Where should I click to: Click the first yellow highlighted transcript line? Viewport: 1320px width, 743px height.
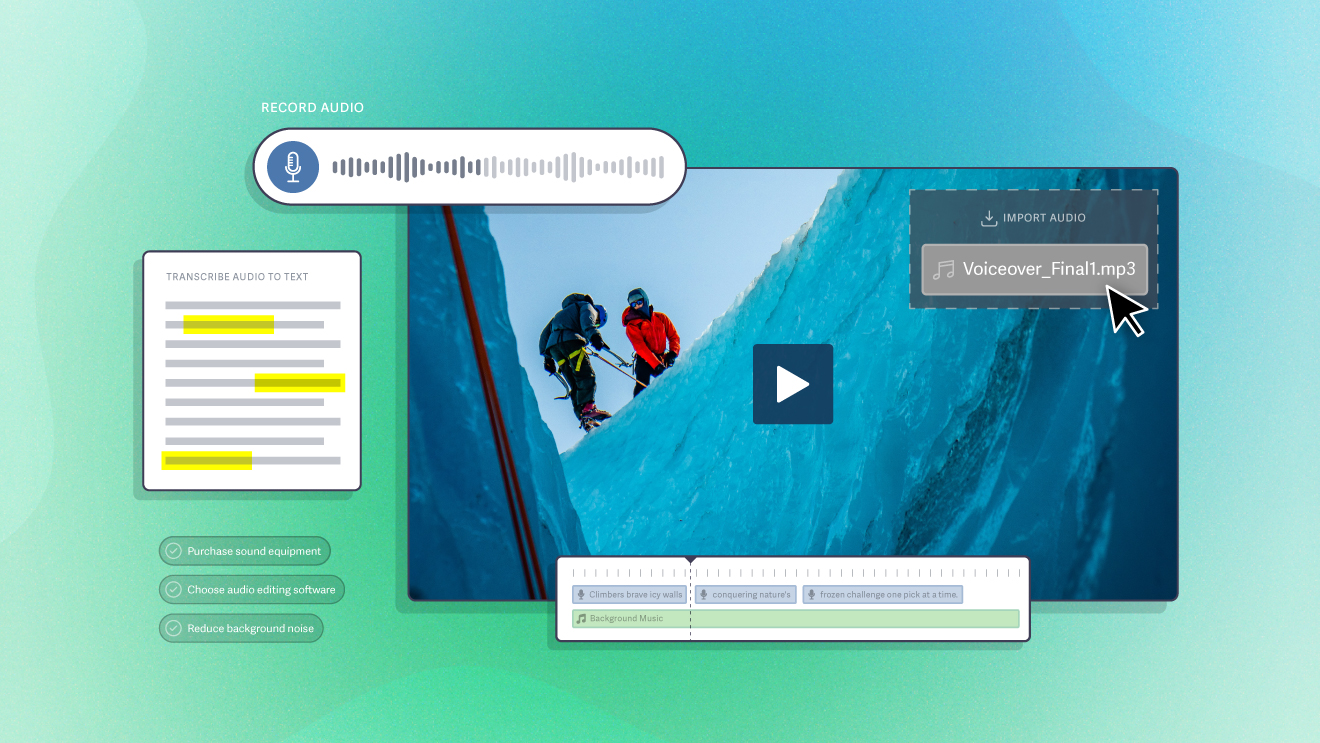click(228, 324)
